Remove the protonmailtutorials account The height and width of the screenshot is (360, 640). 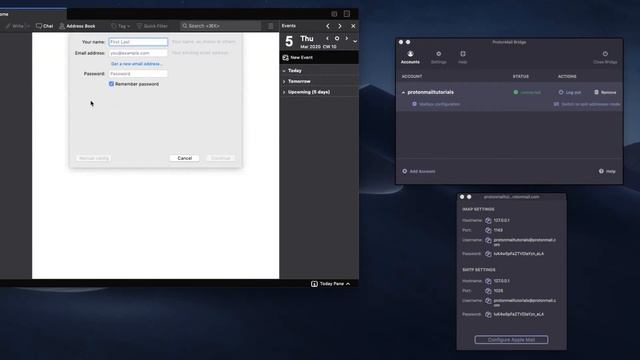coord(605,93)
